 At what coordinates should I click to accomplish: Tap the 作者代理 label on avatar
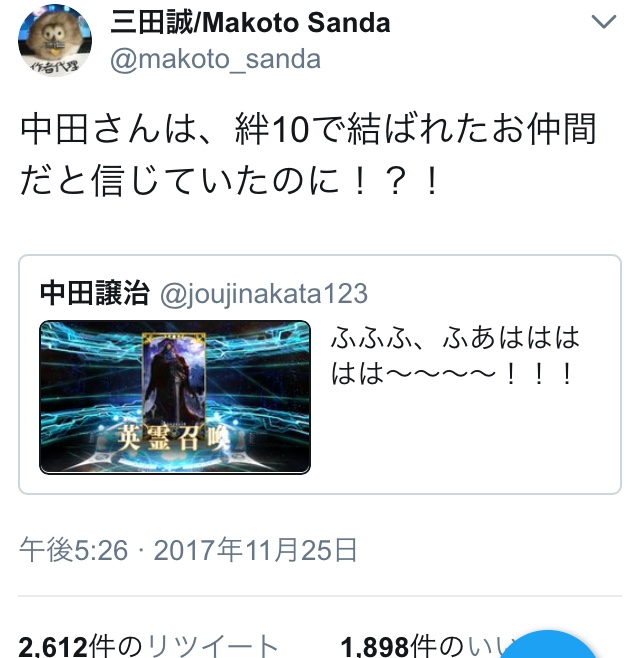(55, 67)
